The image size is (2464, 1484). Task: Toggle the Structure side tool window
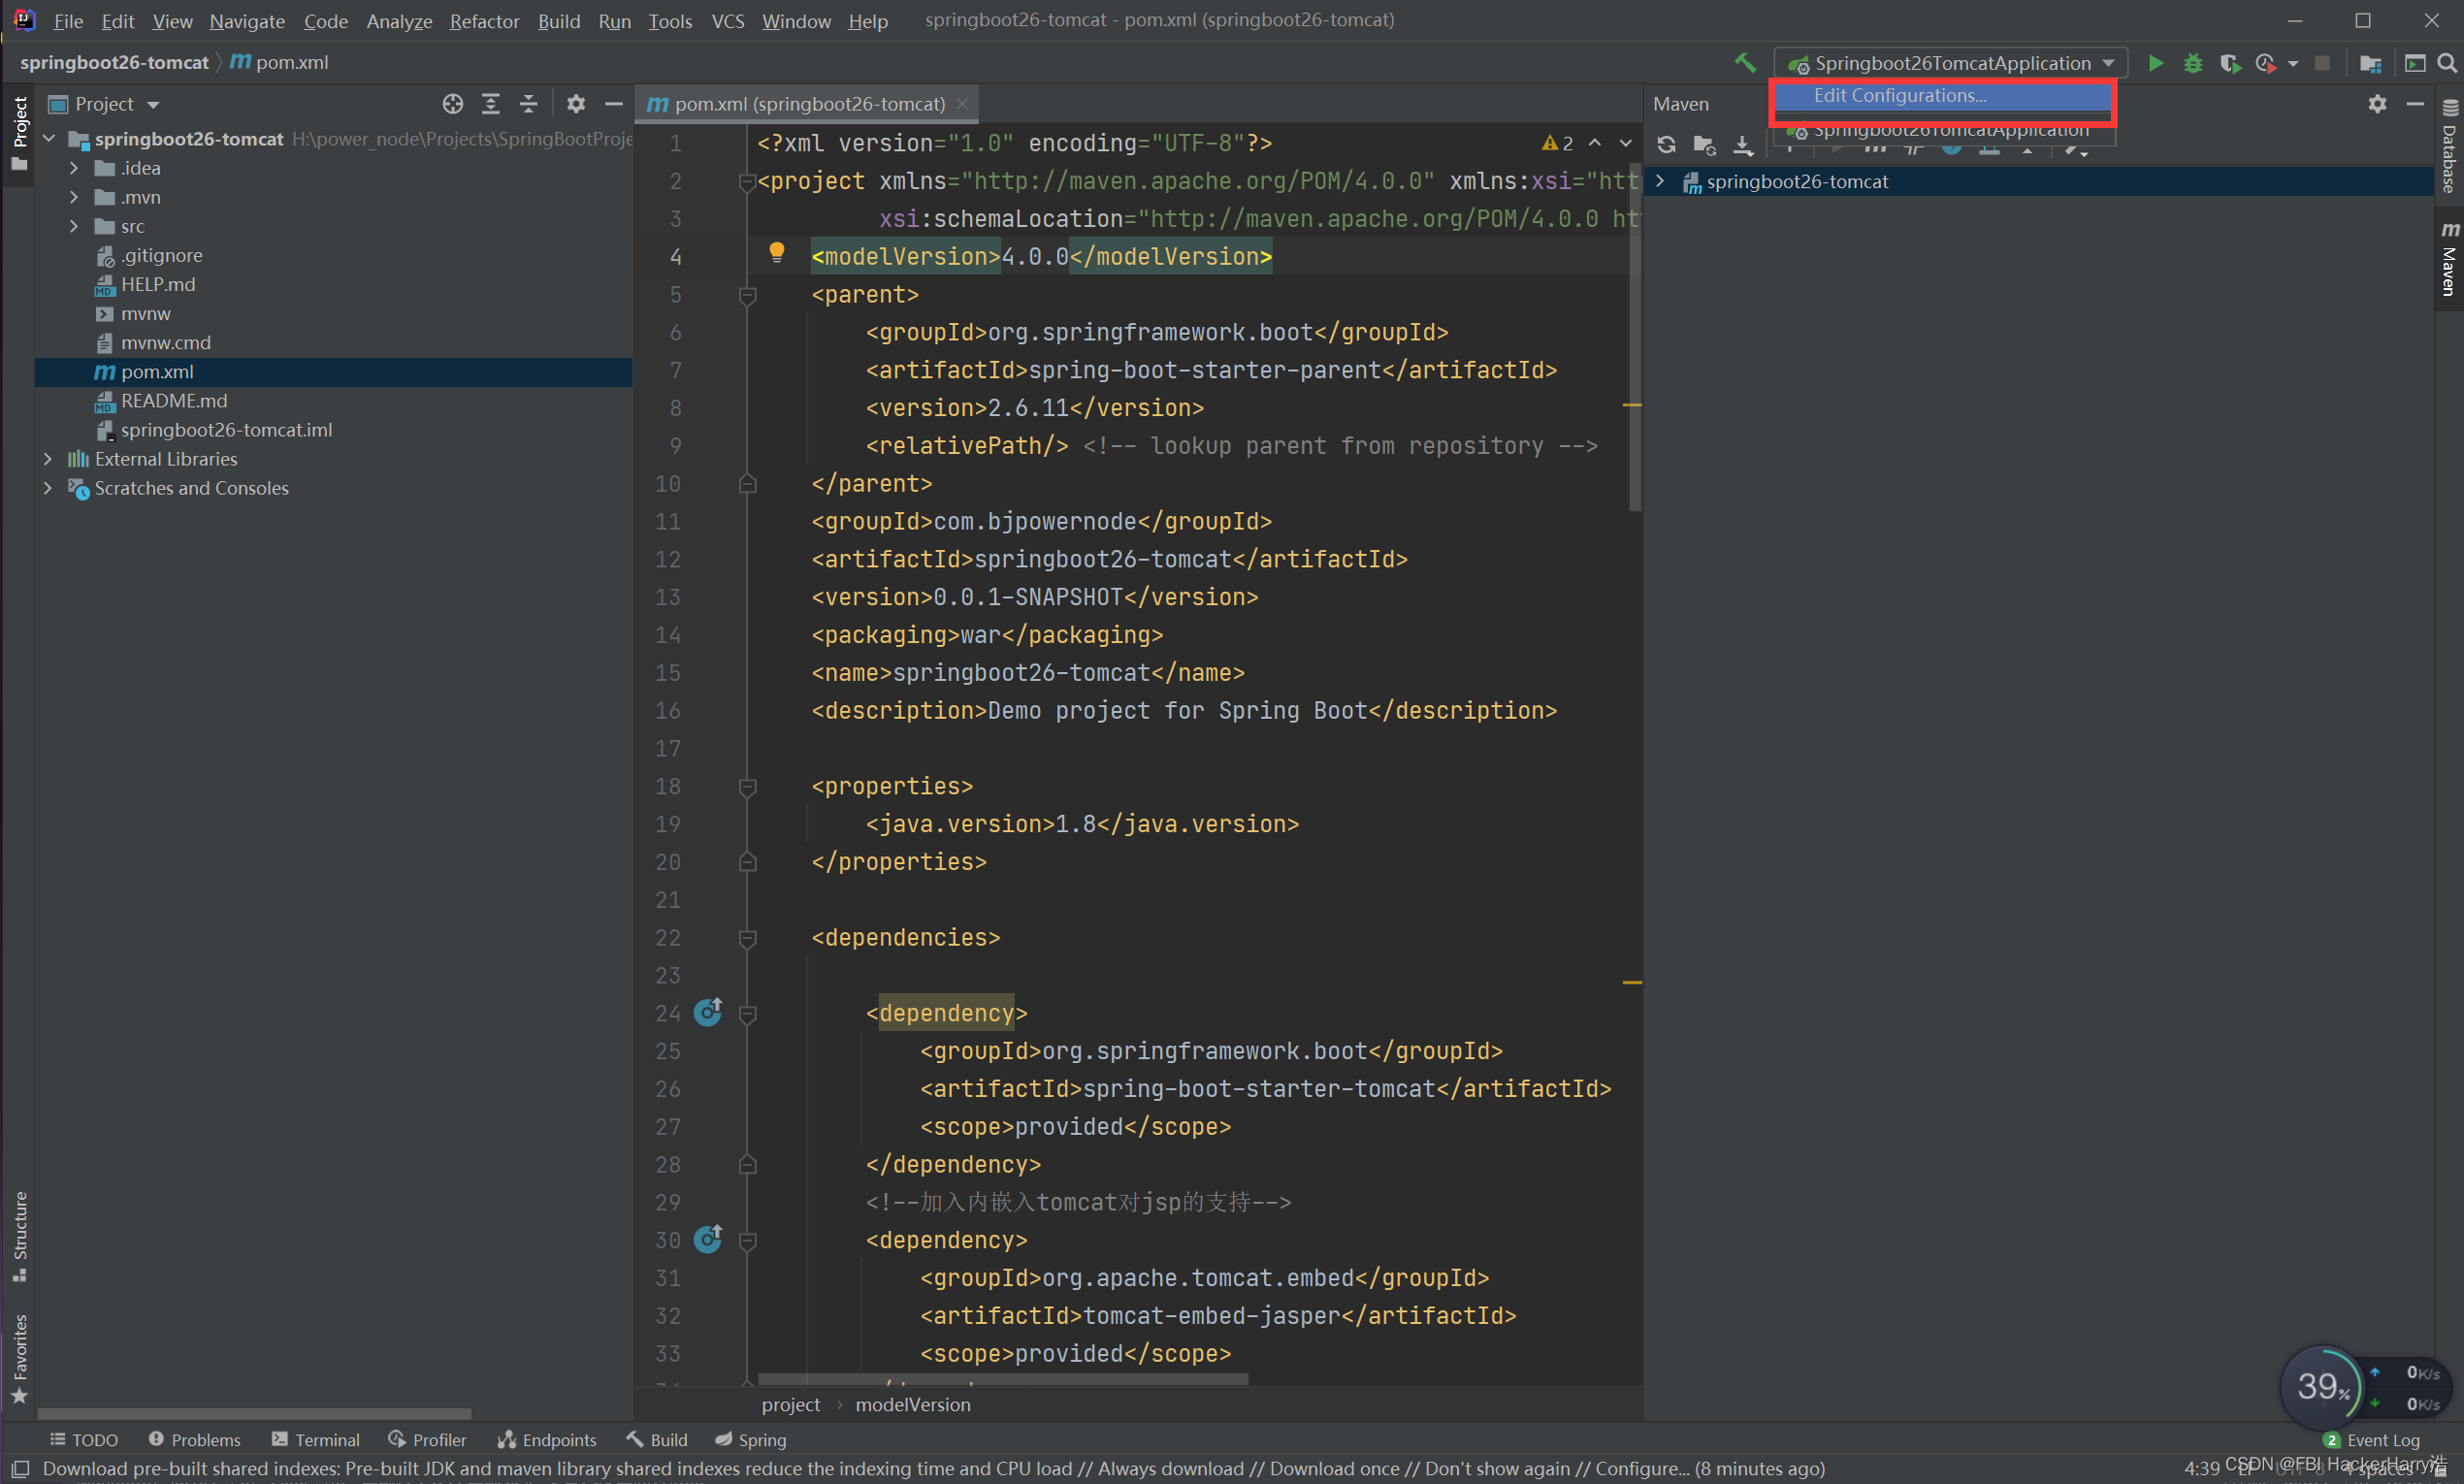click(x=19, y=1235)
